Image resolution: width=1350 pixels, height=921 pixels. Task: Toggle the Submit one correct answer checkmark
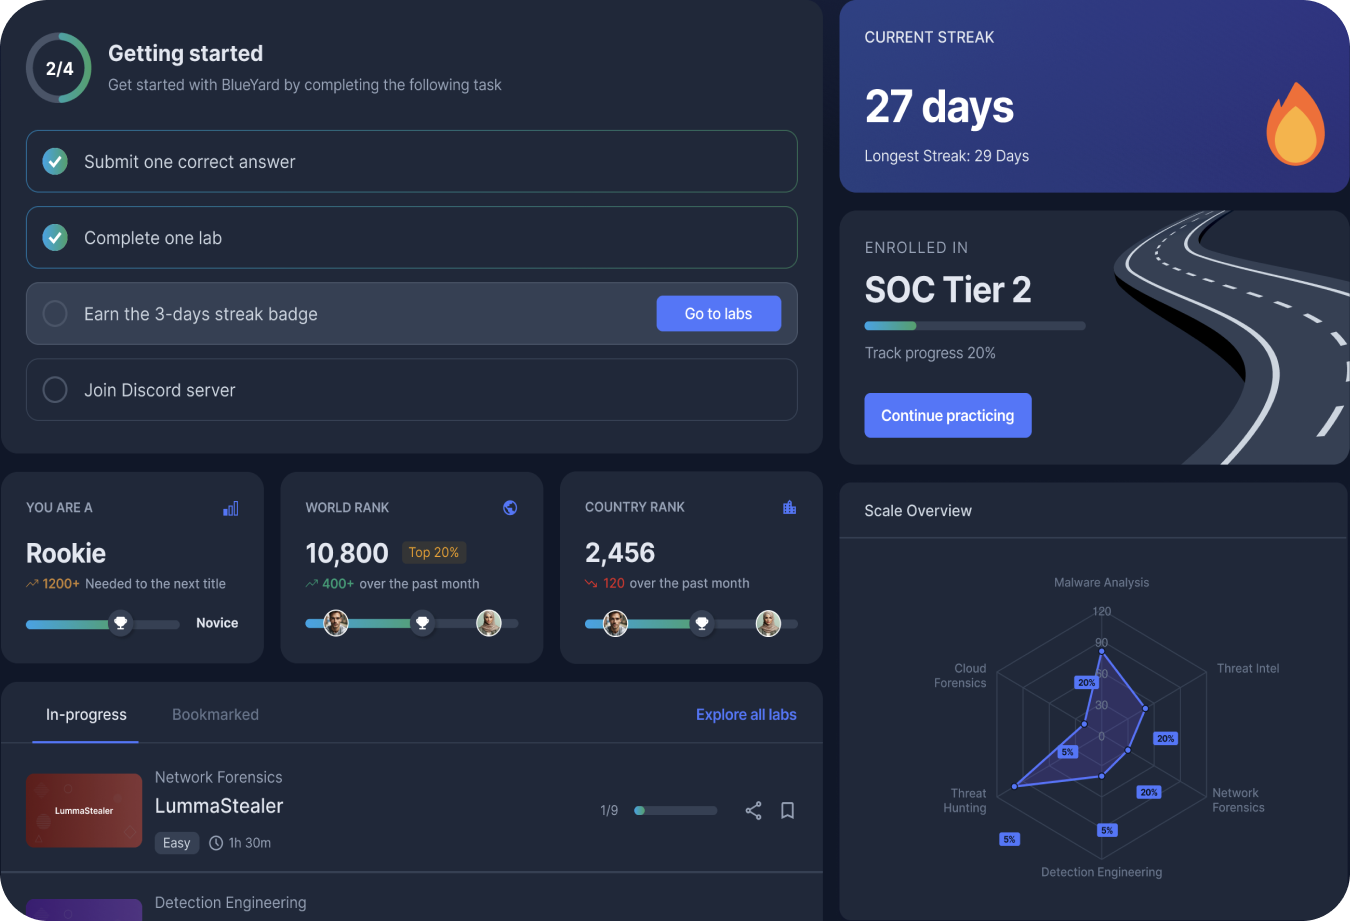[55, 161]
